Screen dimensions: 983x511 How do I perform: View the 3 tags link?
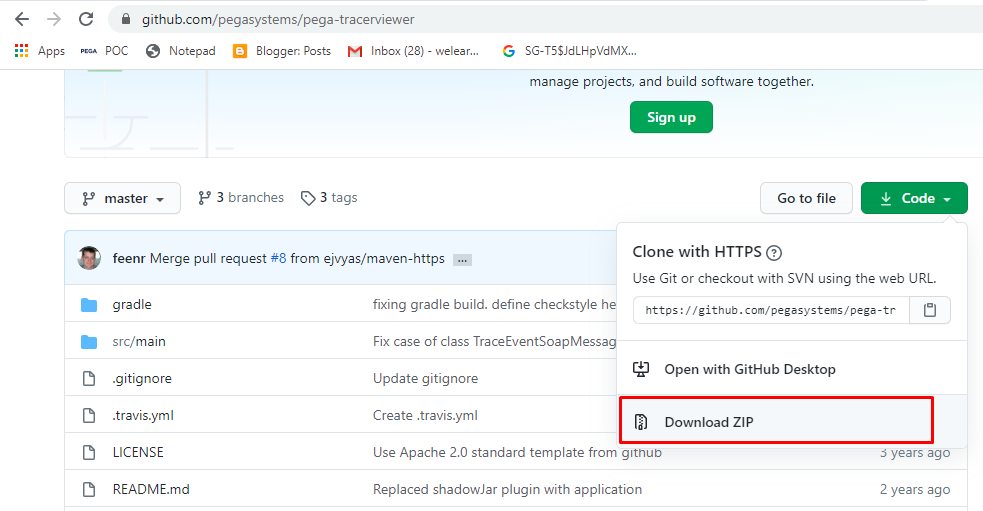coord(329,198)
